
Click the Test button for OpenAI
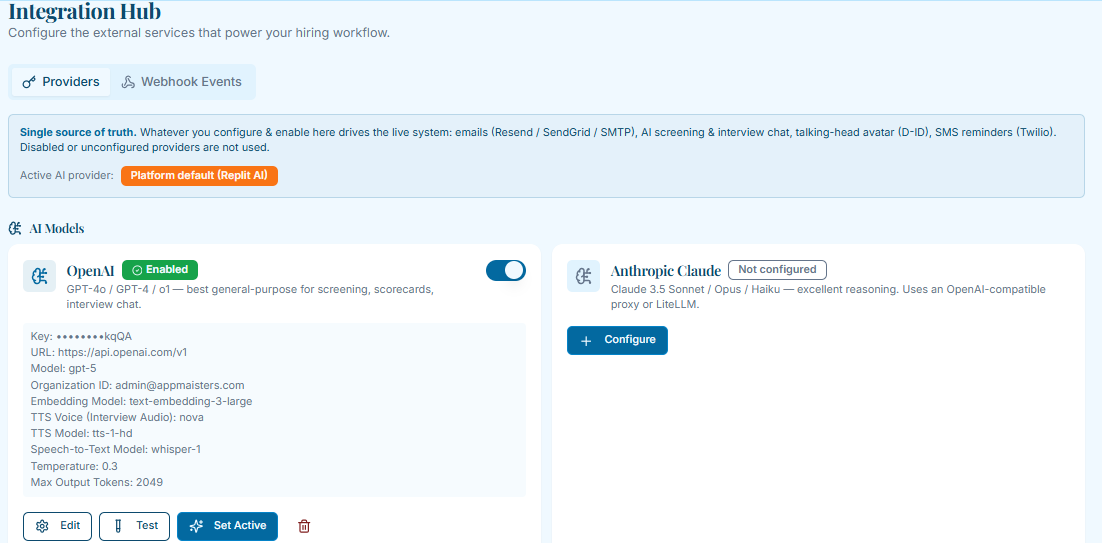[134, 526]
